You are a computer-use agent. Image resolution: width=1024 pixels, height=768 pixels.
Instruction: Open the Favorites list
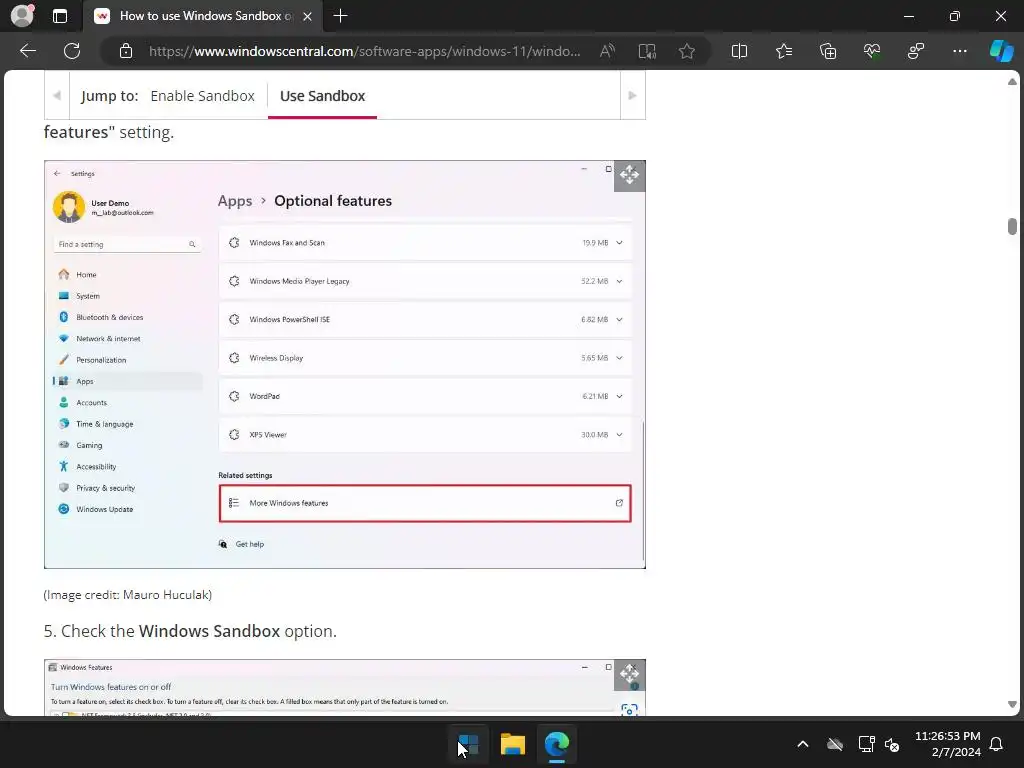[x=784, y=51]
